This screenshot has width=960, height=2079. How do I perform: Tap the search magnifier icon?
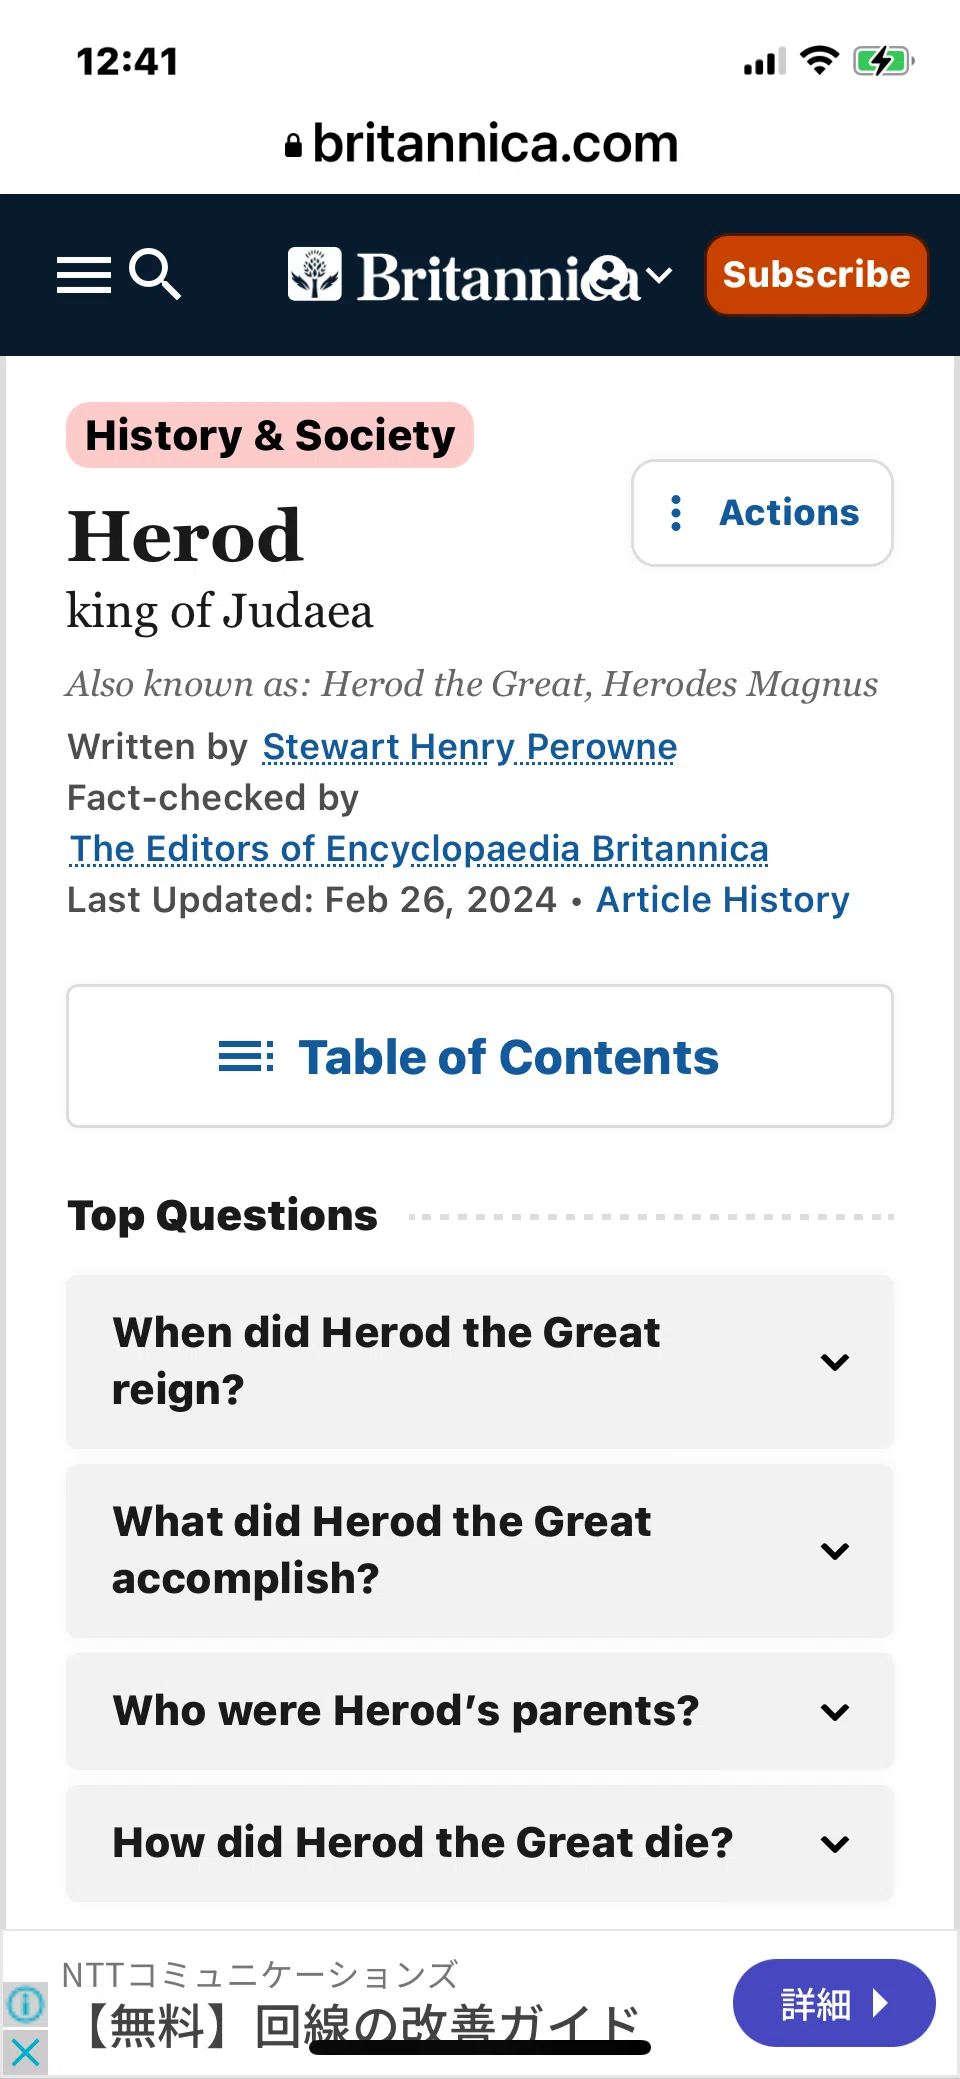coord(155,274)
